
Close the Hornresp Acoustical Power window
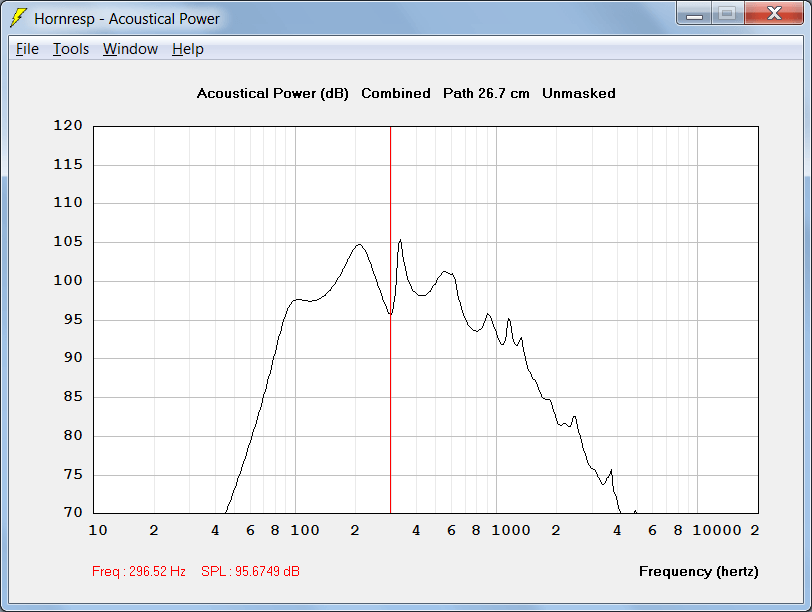pos(774,14)
